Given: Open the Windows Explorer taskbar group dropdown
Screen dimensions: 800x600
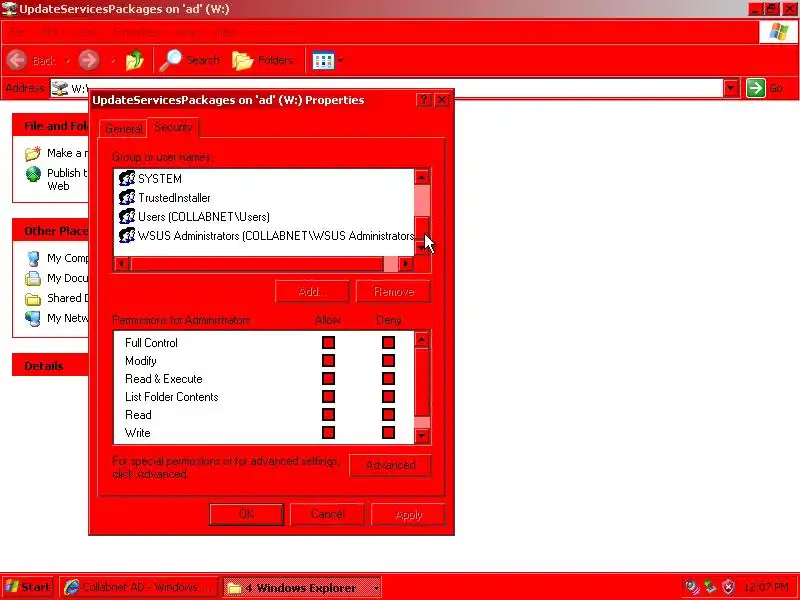Looking at the screenshot, I should pos(376,588).
